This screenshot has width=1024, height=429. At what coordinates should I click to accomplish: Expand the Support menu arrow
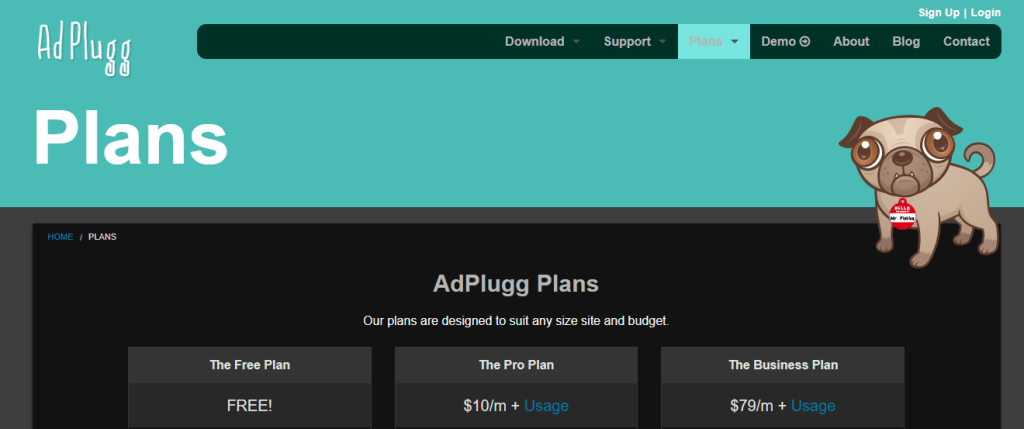coord(663,42)
